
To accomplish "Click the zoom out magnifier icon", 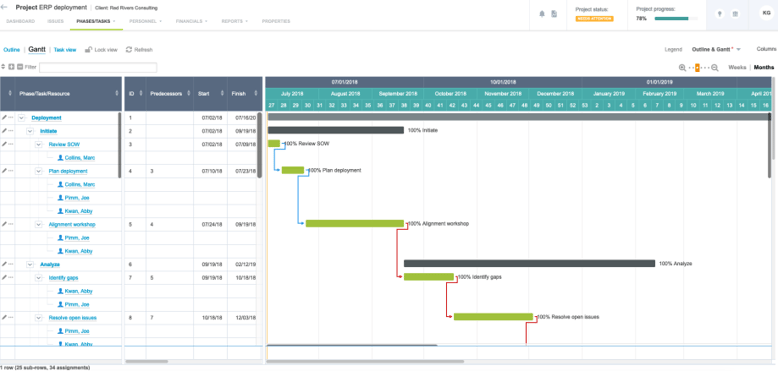I will [715, 68].
